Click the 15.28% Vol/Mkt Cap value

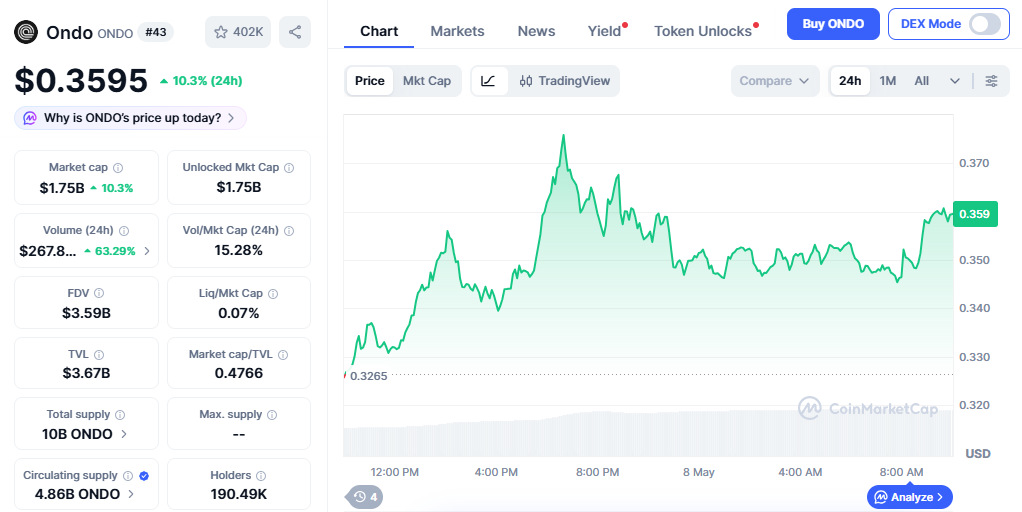[239, 250]
